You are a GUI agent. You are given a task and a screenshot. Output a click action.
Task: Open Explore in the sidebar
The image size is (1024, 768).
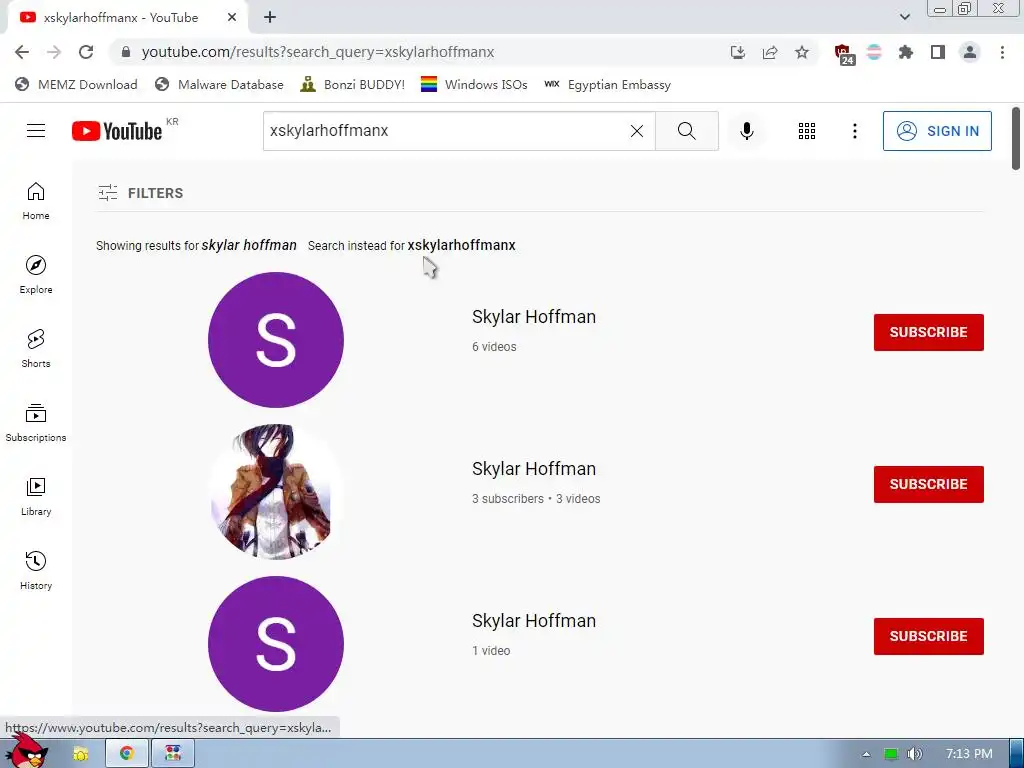tap(36, 274)
